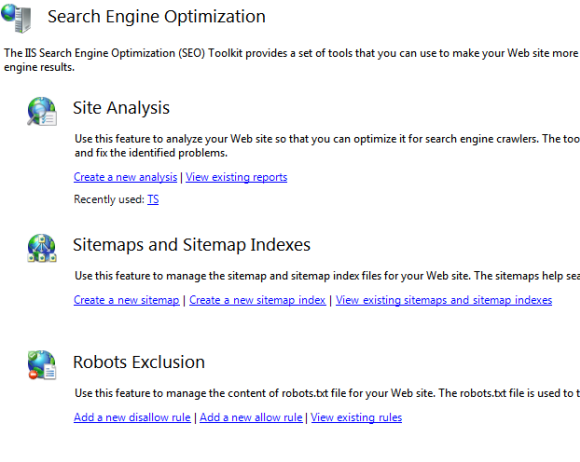Click the Recently used label
Screen dimensions: 580x462
coord(109,199)
